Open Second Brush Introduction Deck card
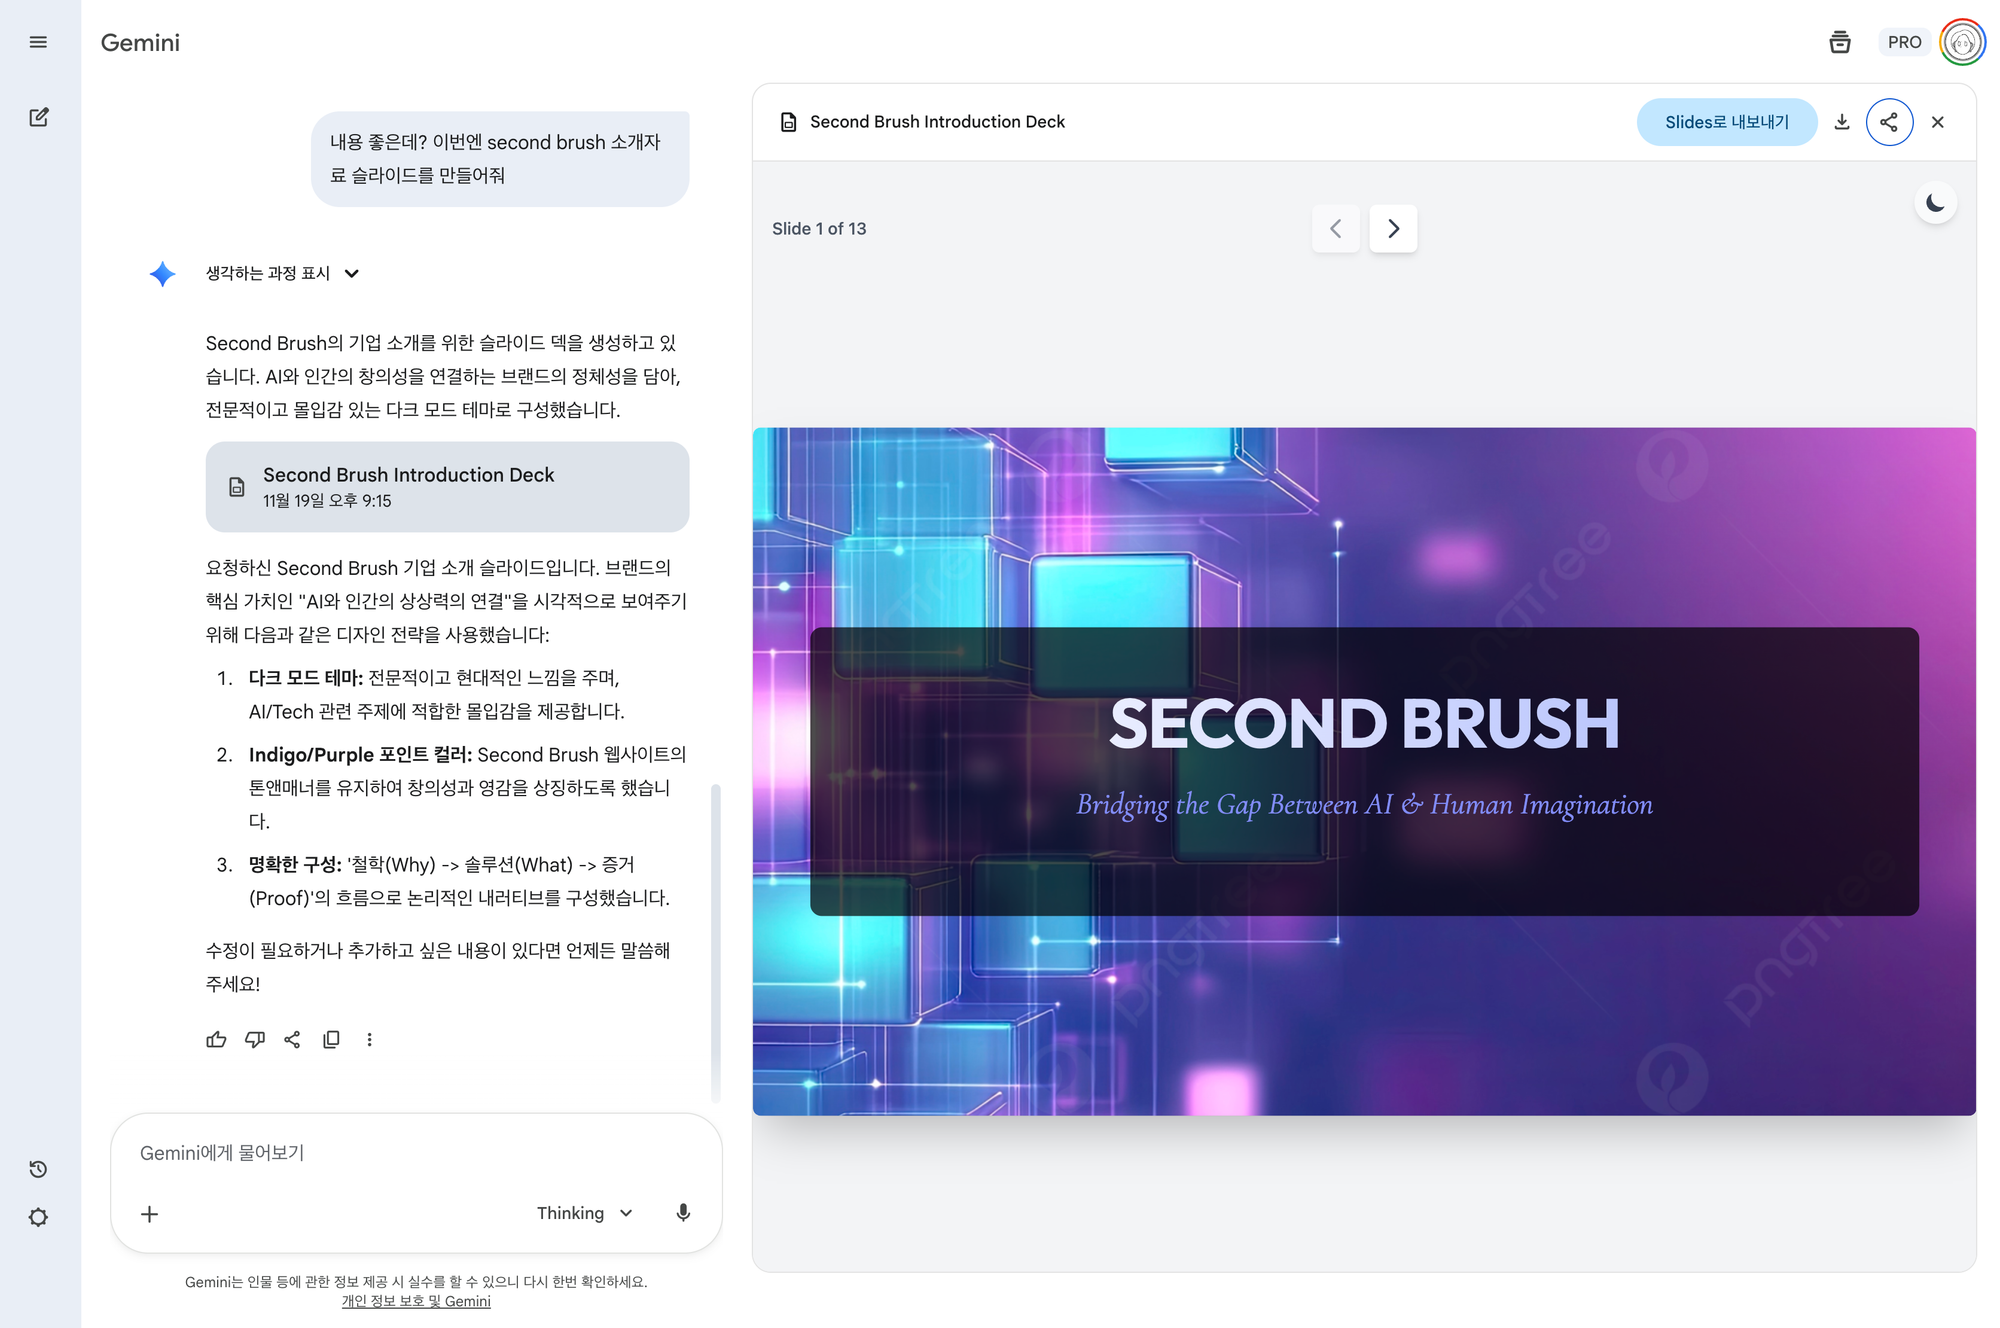 (x=447, y=487)
